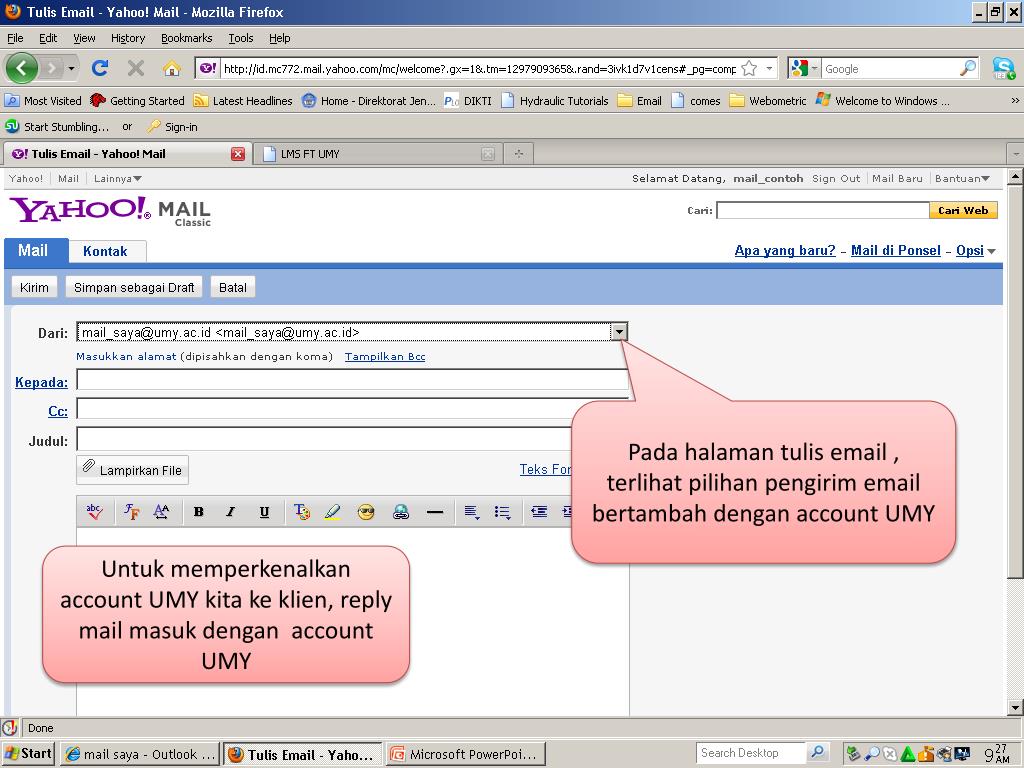Click Start Stumbling toolbar button
The width and height of the screenshot is (1024, 768).
(x=57, y=127)
